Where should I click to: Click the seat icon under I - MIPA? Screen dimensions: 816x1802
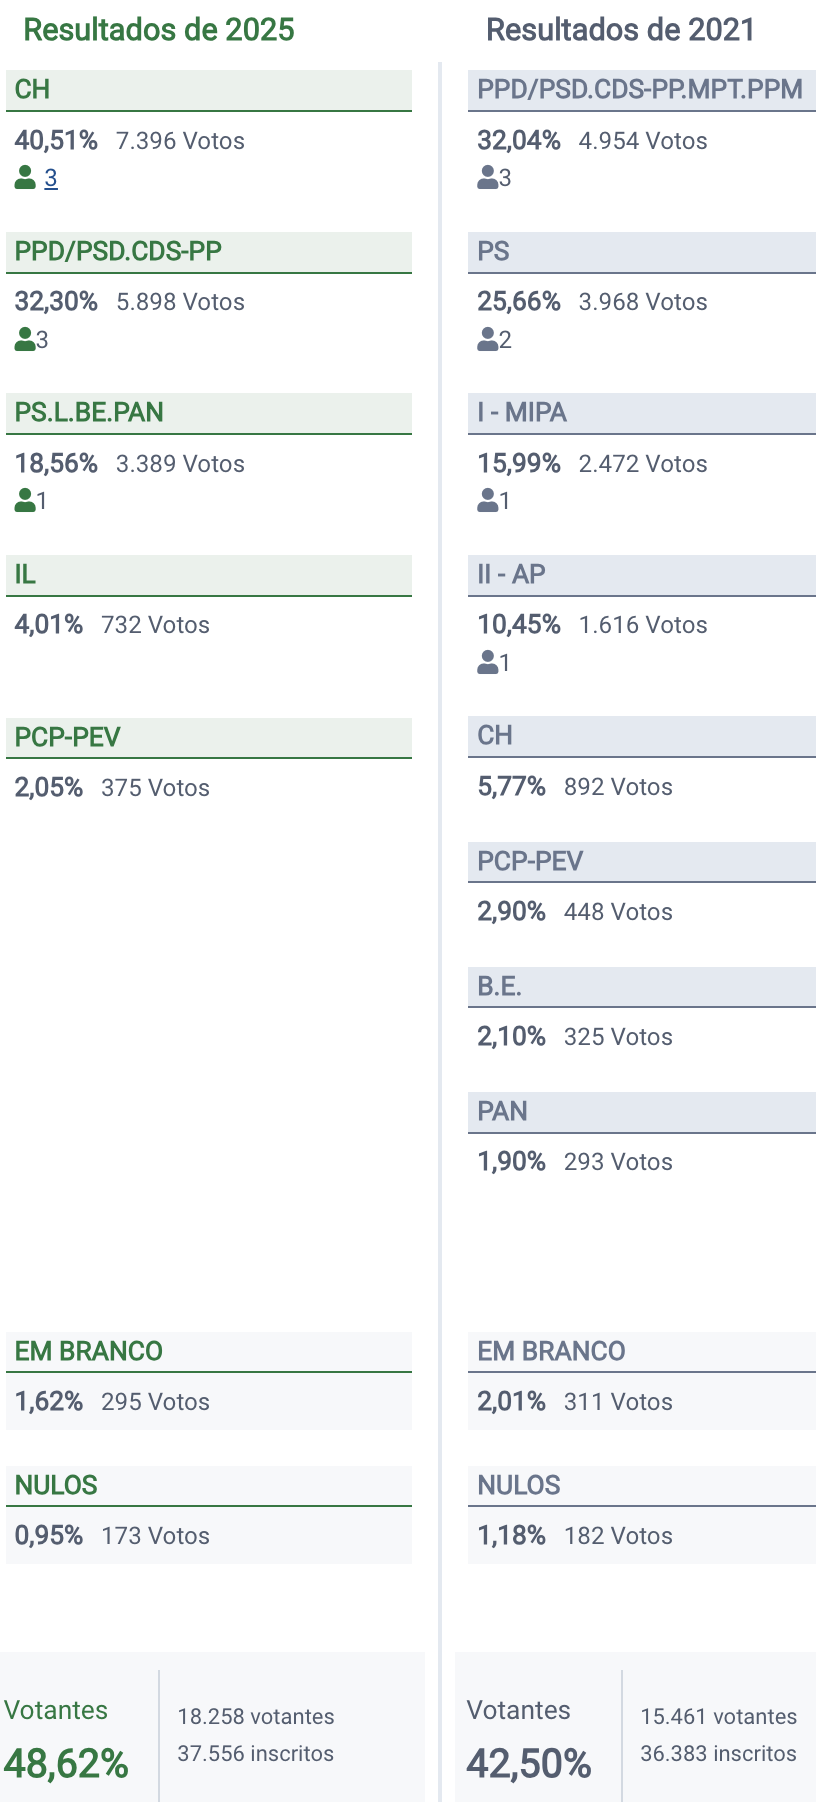click(488, 500)
